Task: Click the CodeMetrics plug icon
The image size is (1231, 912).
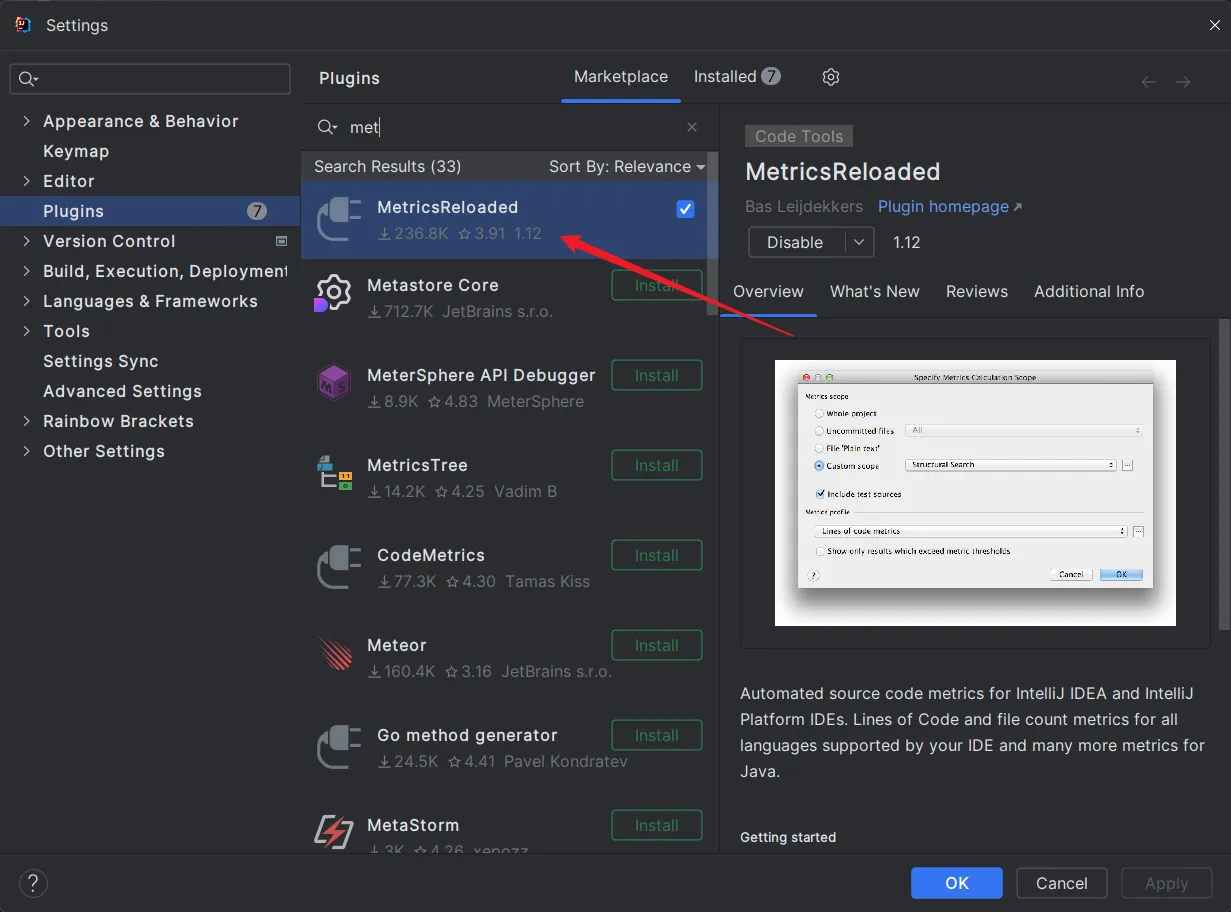Action: click(x=339, y=566)
